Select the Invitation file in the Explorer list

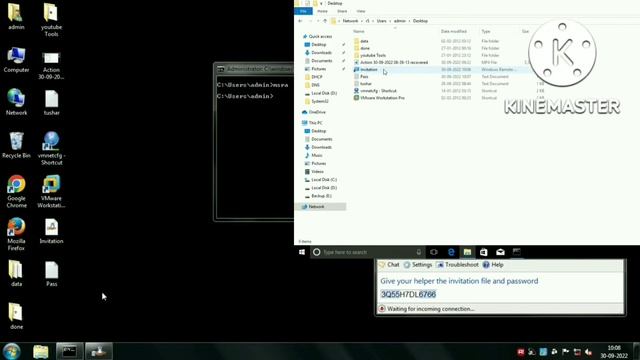[369, 69]
